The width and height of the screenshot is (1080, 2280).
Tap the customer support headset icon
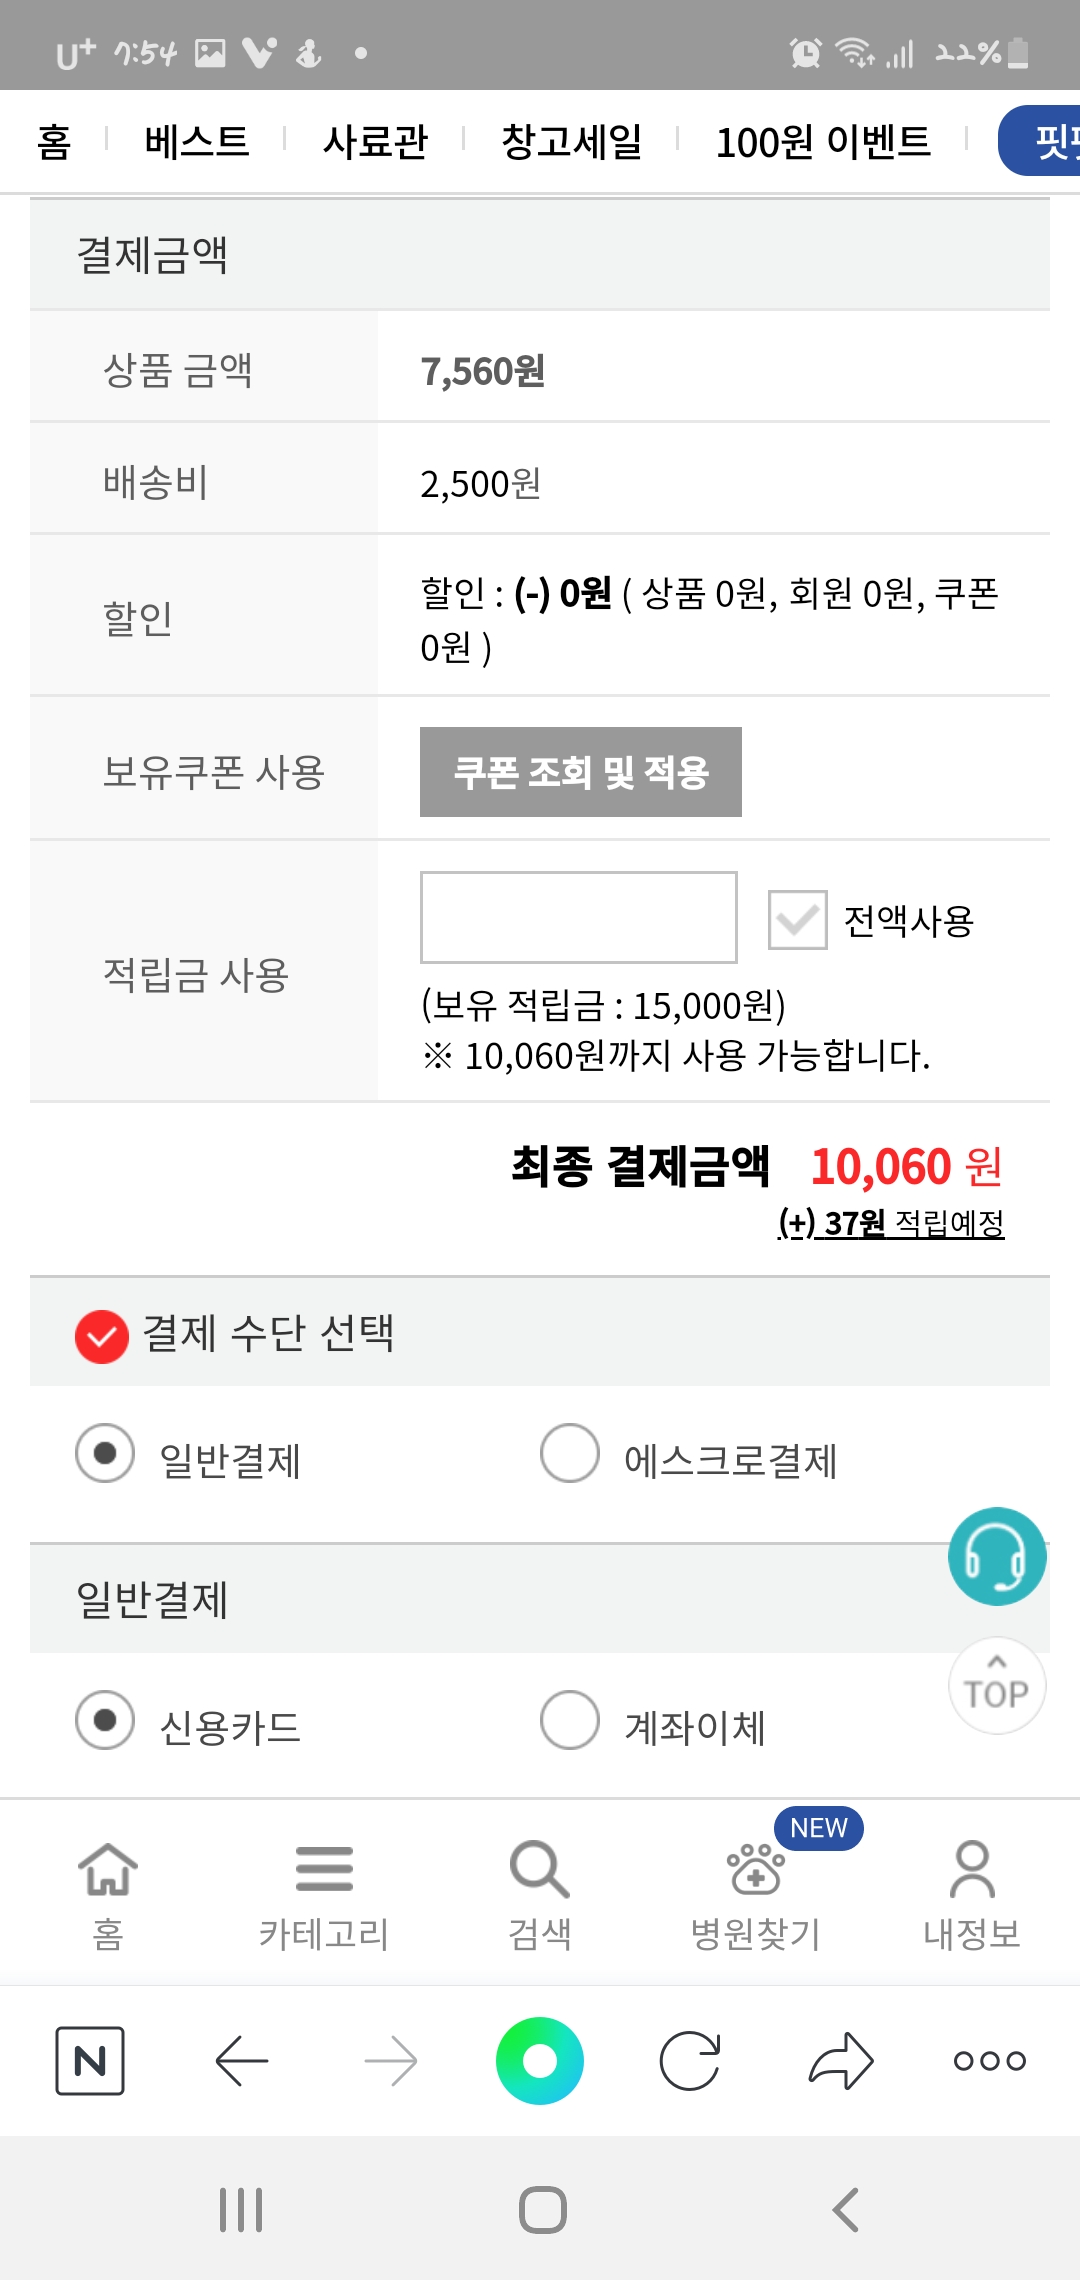[x=997, y=1556]
